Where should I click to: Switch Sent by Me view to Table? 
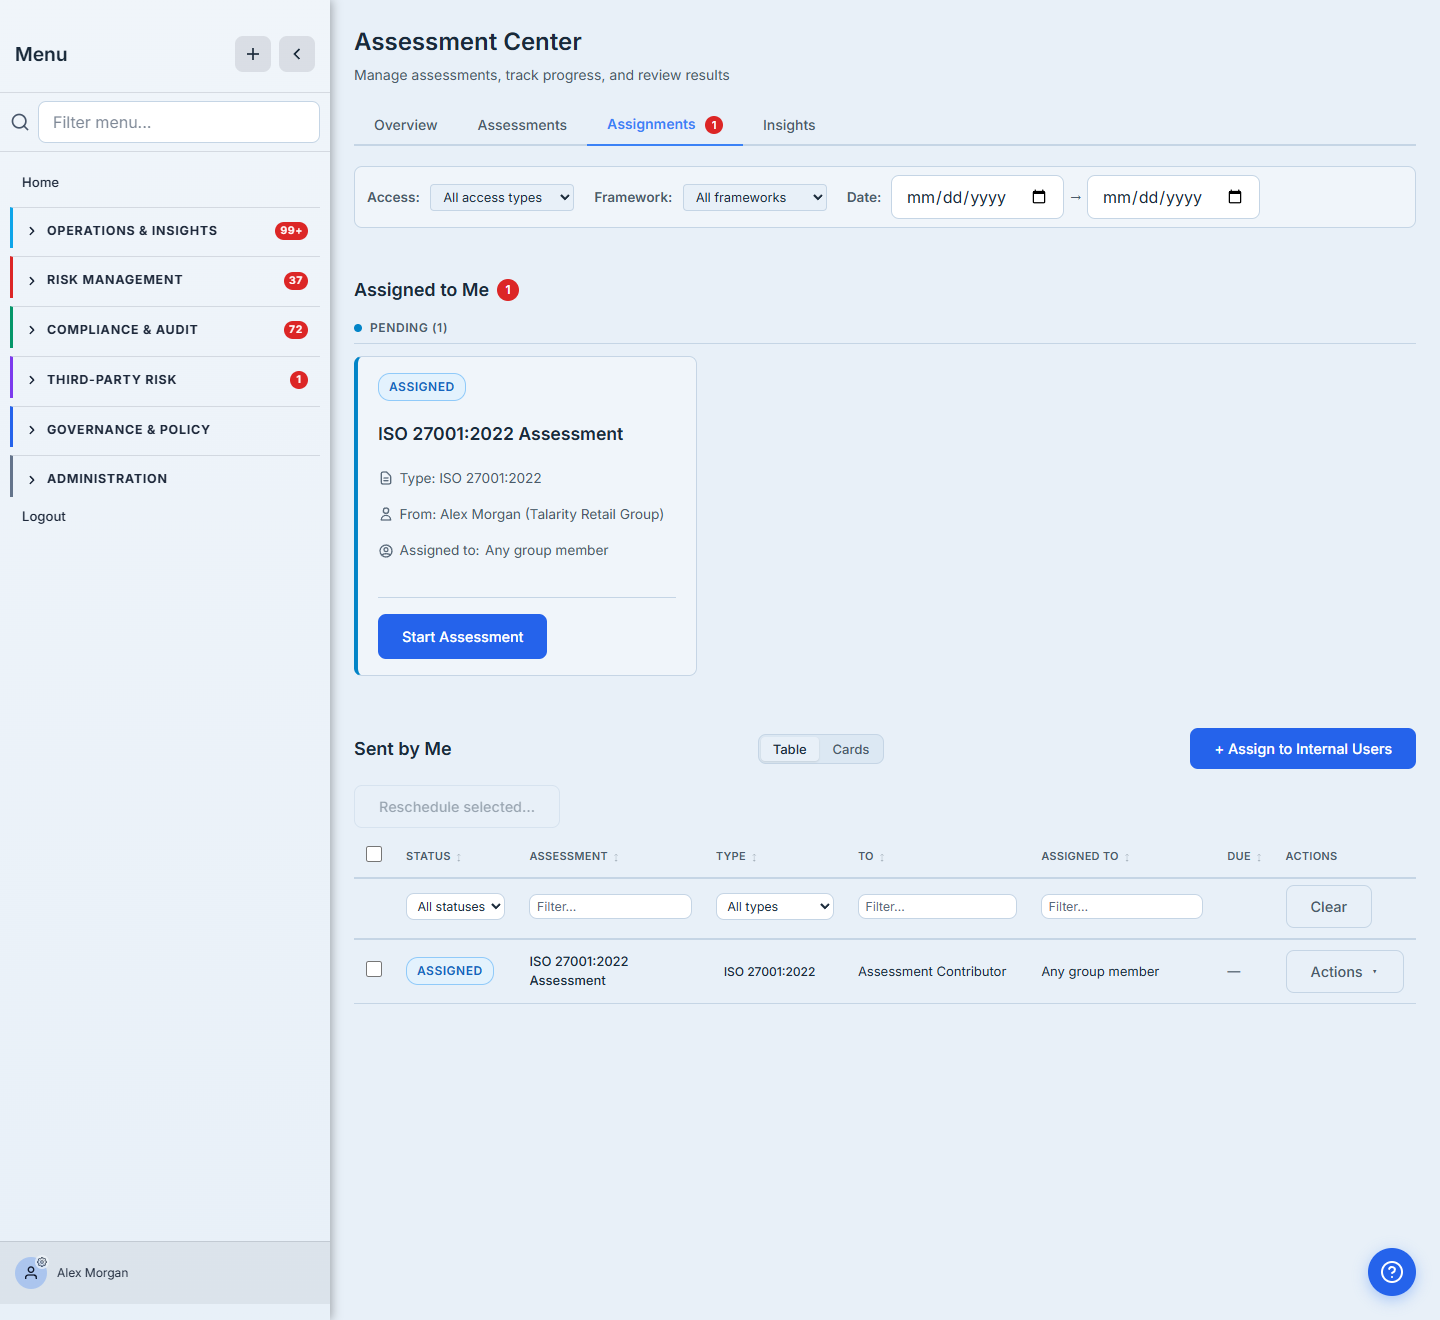790,749
